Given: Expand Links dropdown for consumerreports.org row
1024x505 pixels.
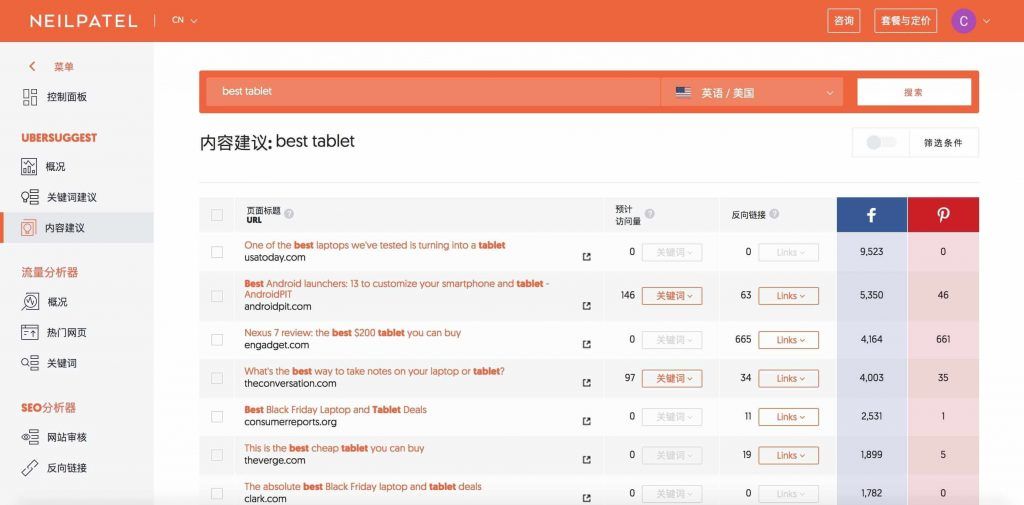Looking at the screenshot, I should click(x=788, y=417).
